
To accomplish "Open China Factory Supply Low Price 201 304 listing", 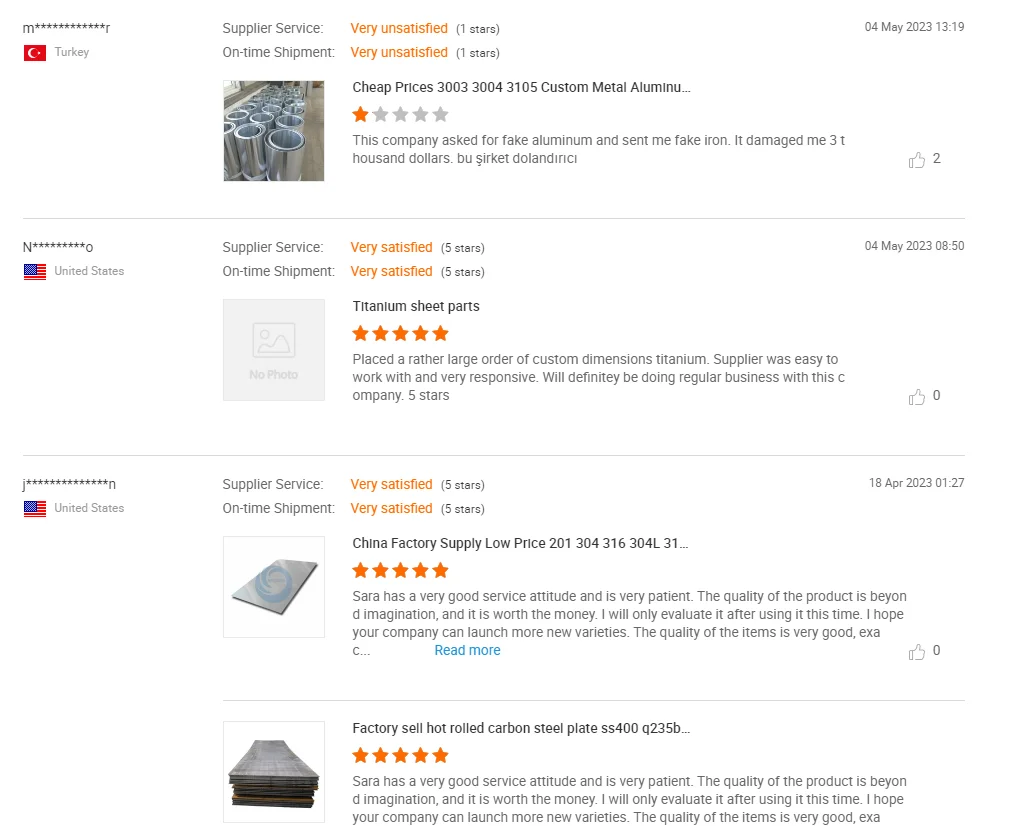I will coord(521,543).
